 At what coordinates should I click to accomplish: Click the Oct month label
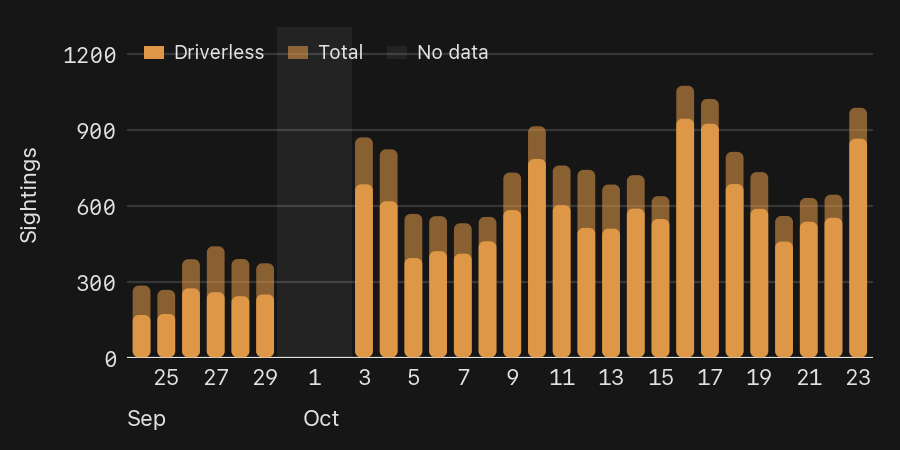pyautogui.click(x=321, y=419)
